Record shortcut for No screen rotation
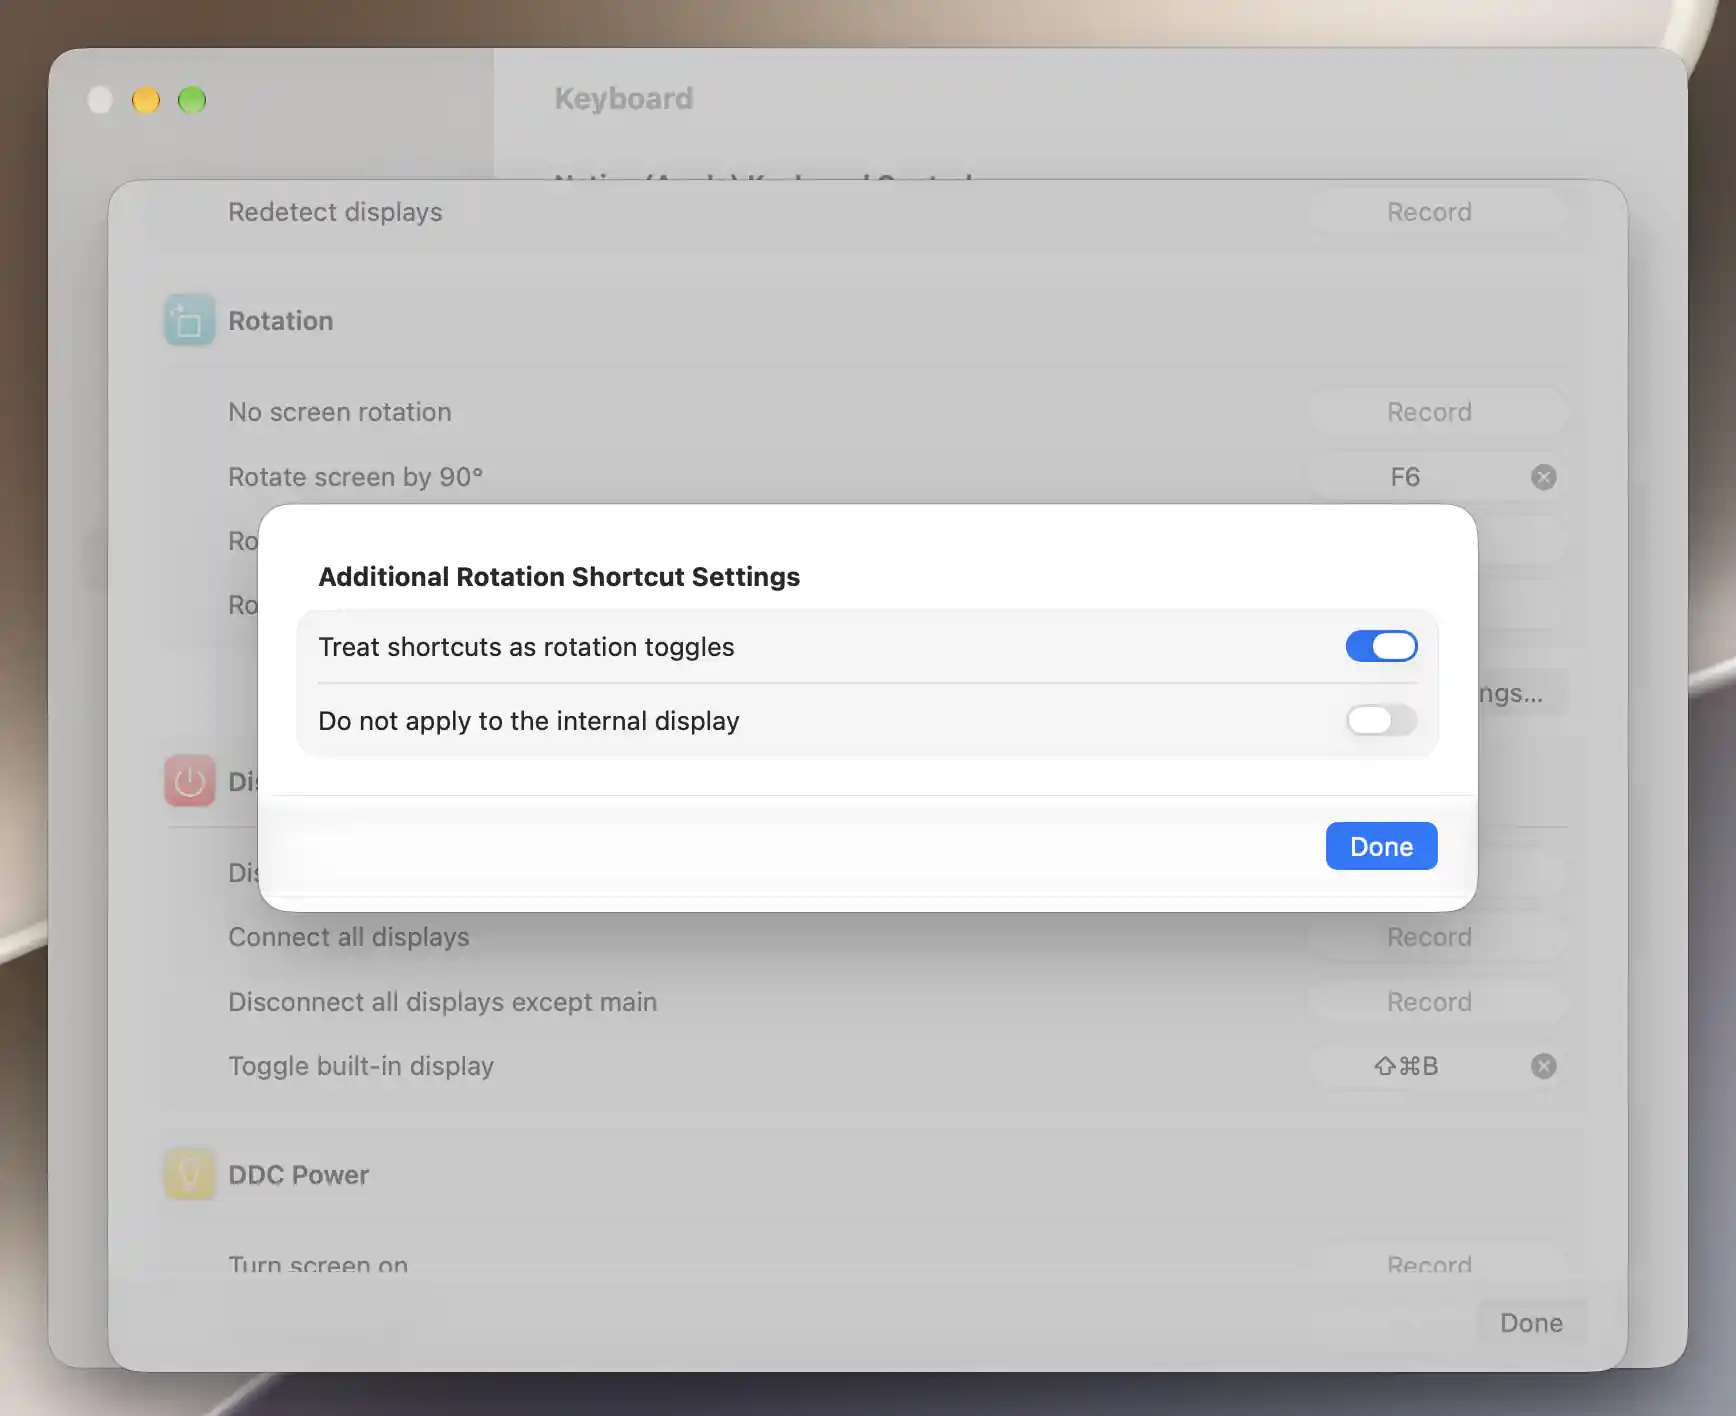This screenshot has height=1416, width=1736. pyautogui.click(x=1437, y=412)
